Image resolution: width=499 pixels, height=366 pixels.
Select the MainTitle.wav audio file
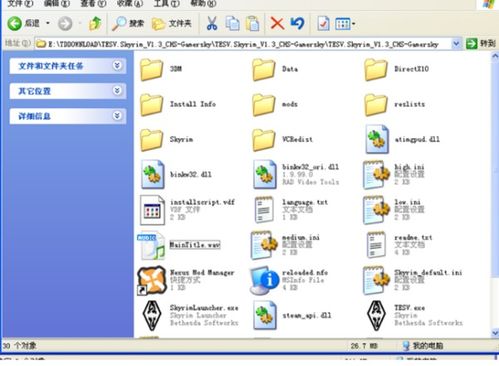[x=179, y=245]
